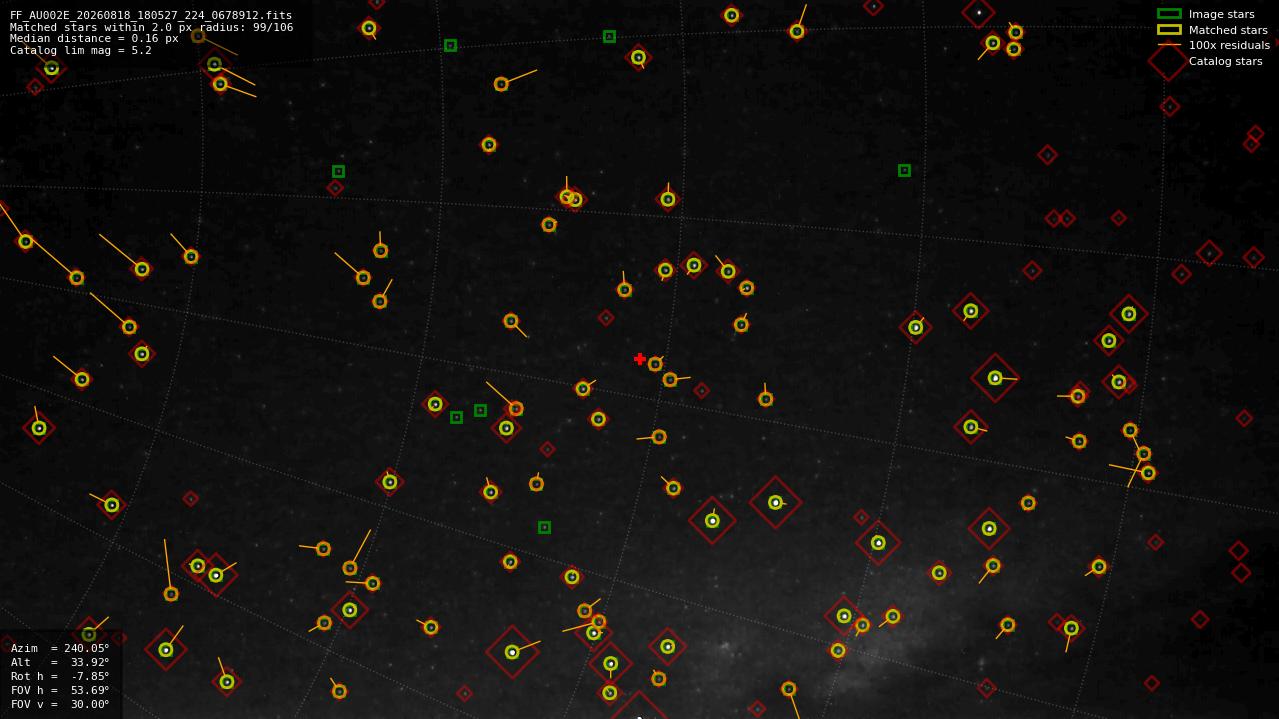Pick the unmatched green star square below the legend
1279x719 pixels.
[x=904, y=171]
